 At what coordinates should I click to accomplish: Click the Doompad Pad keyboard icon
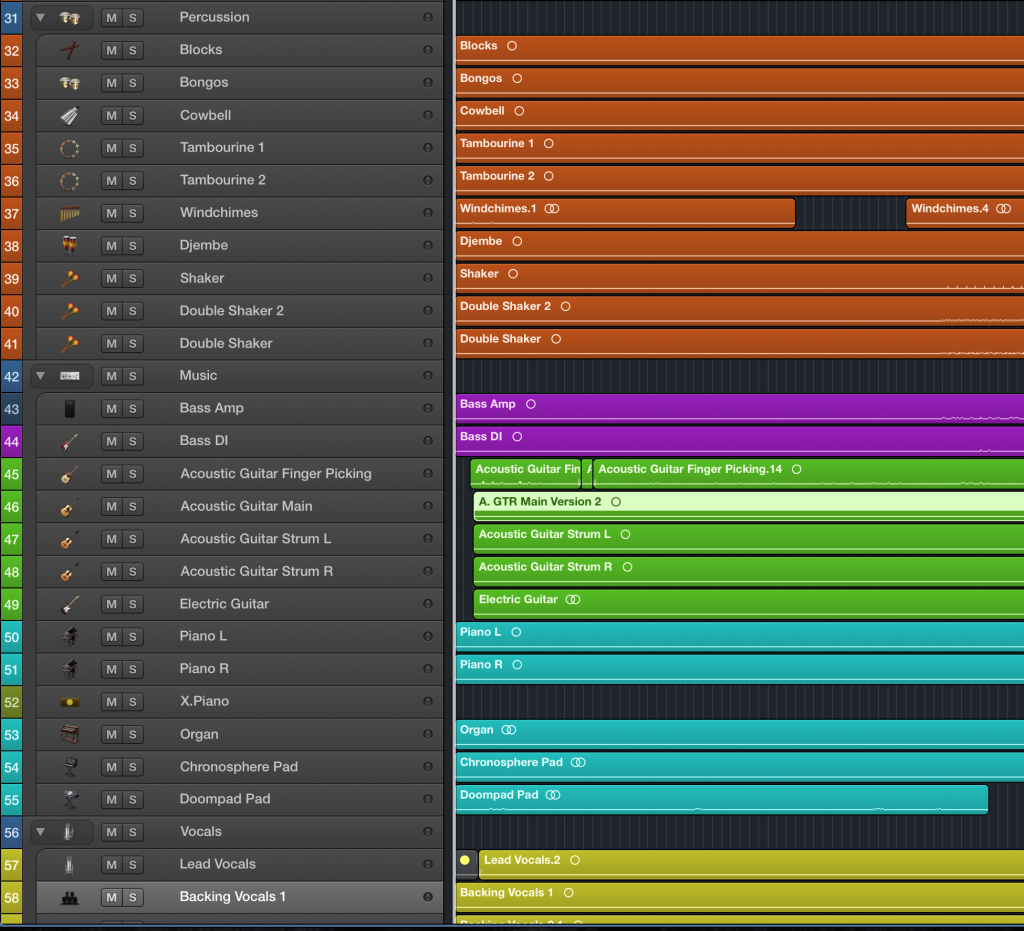click(70, 799)
